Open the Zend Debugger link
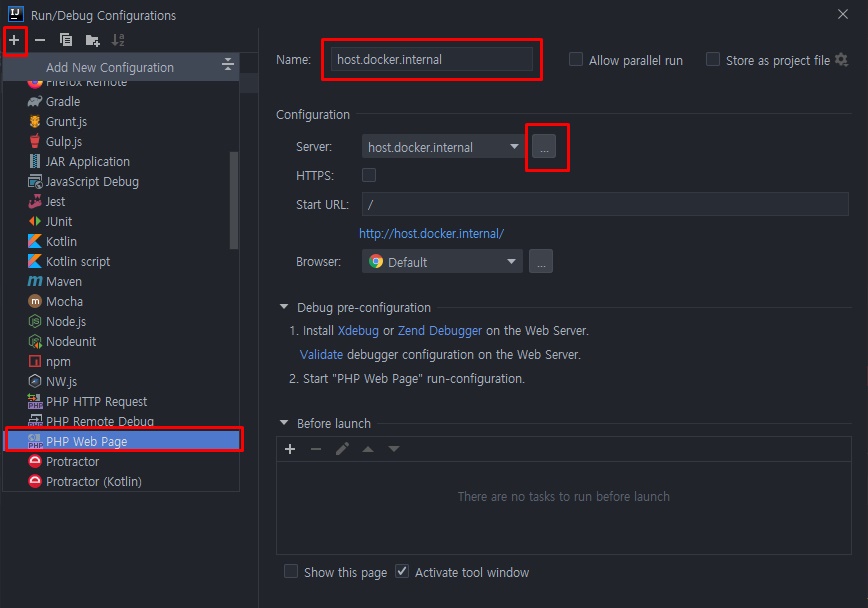Viewport: 868px width, 608px height. click(x=440, y=331)
